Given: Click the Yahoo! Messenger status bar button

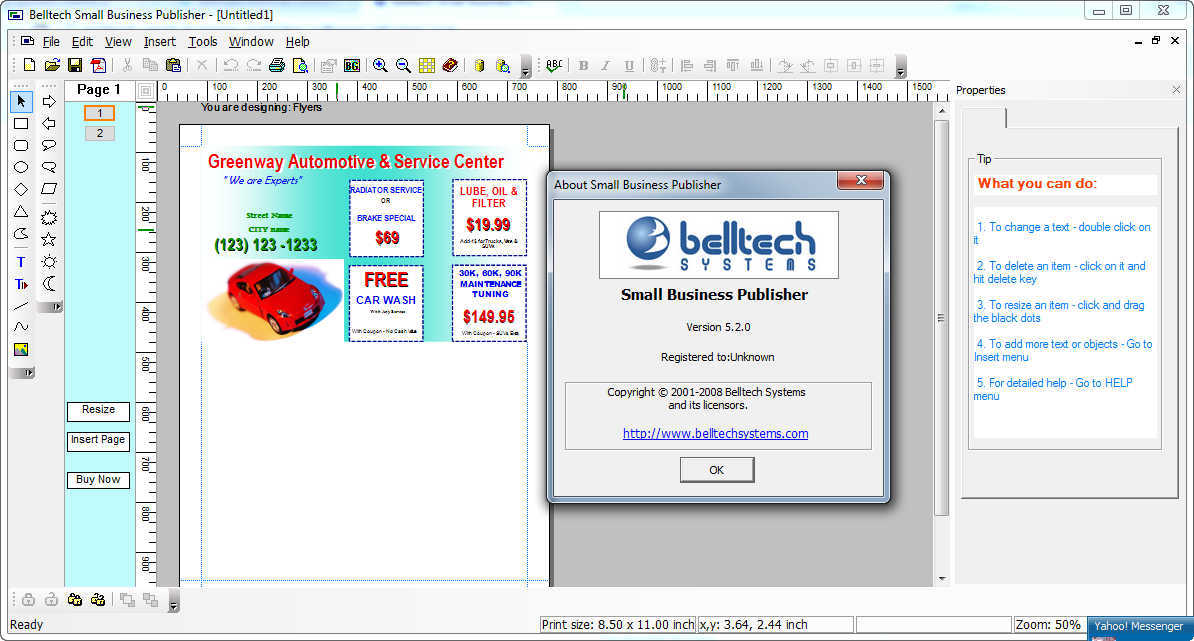Looking at the screenshot, I should tap(1138, 624).
